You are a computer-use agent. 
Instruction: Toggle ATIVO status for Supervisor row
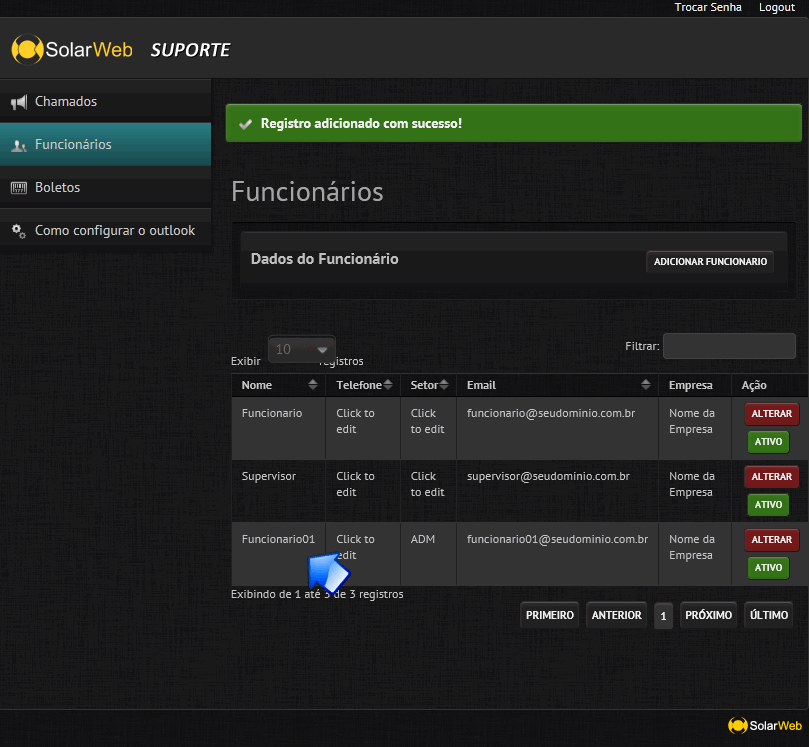768,505
